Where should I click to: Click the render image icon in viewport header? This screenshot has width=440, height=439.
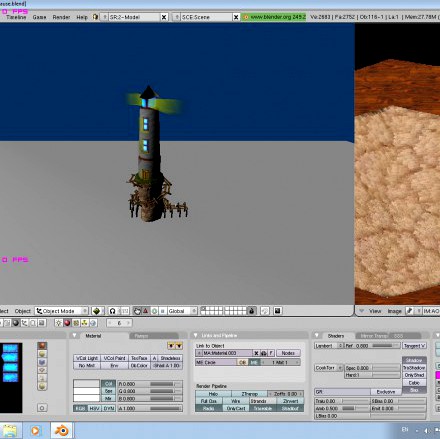click(277, 311)
